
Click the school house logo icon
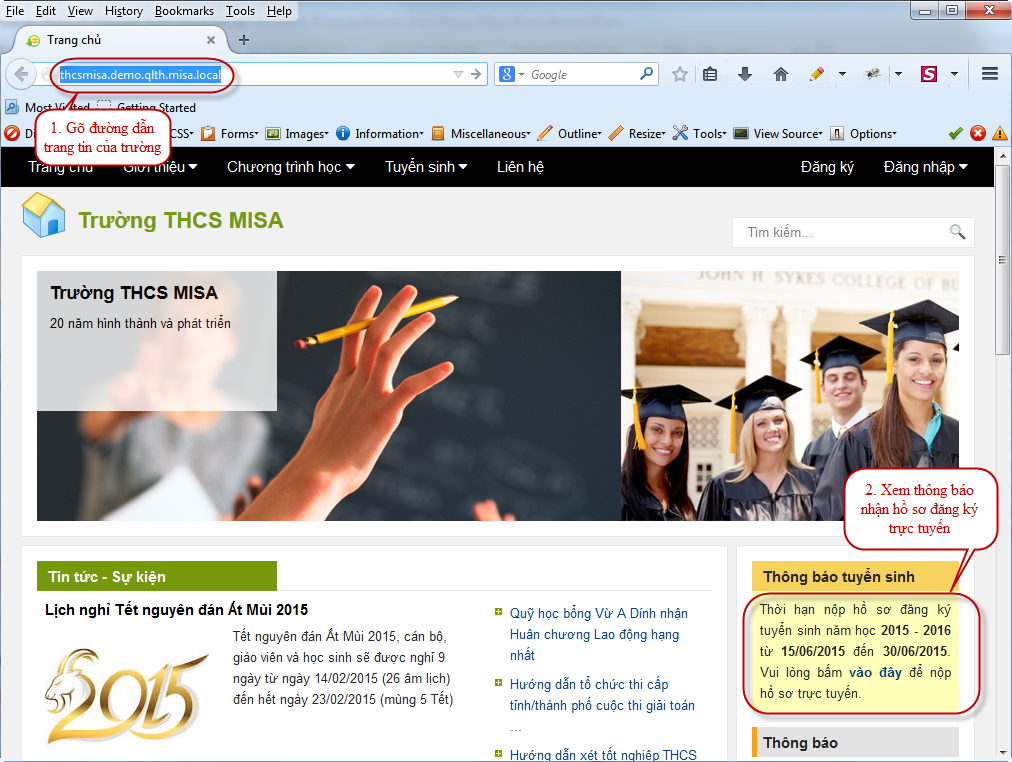pos(44,215)
